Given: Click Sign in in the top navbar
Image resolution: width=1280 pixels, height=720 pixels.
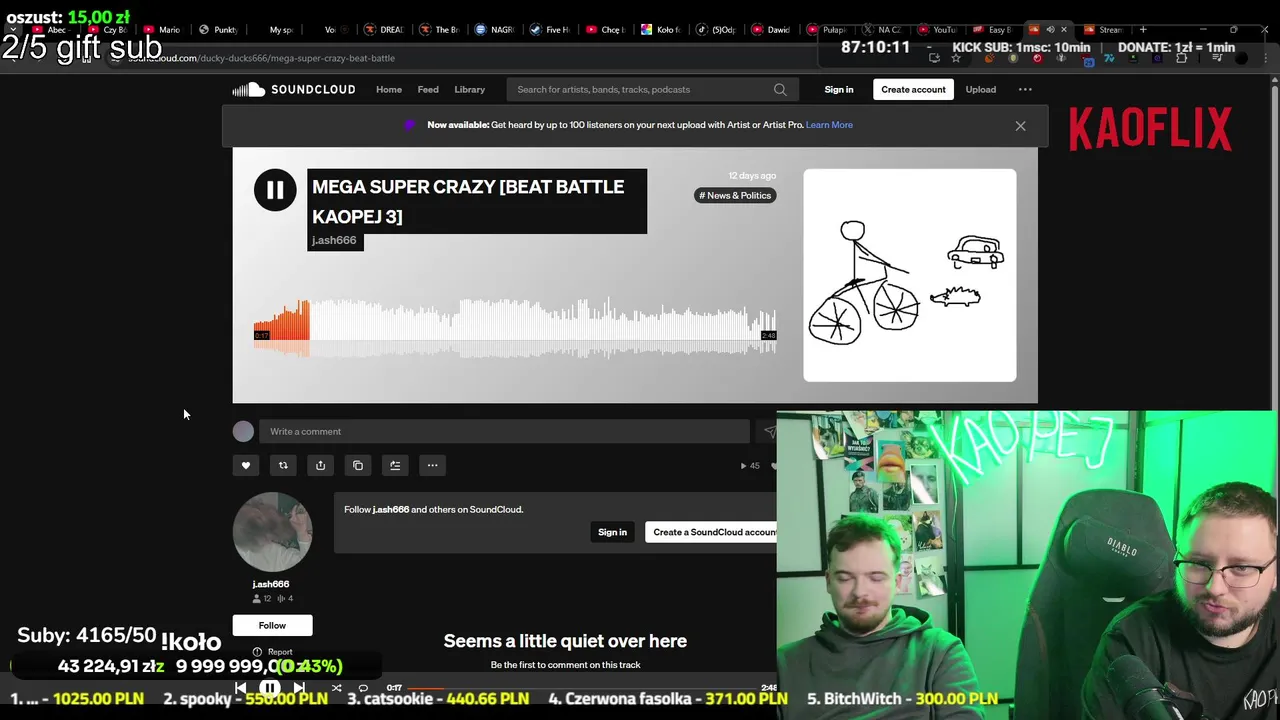Looking at the screenshot, I should [x=839, y=90].
